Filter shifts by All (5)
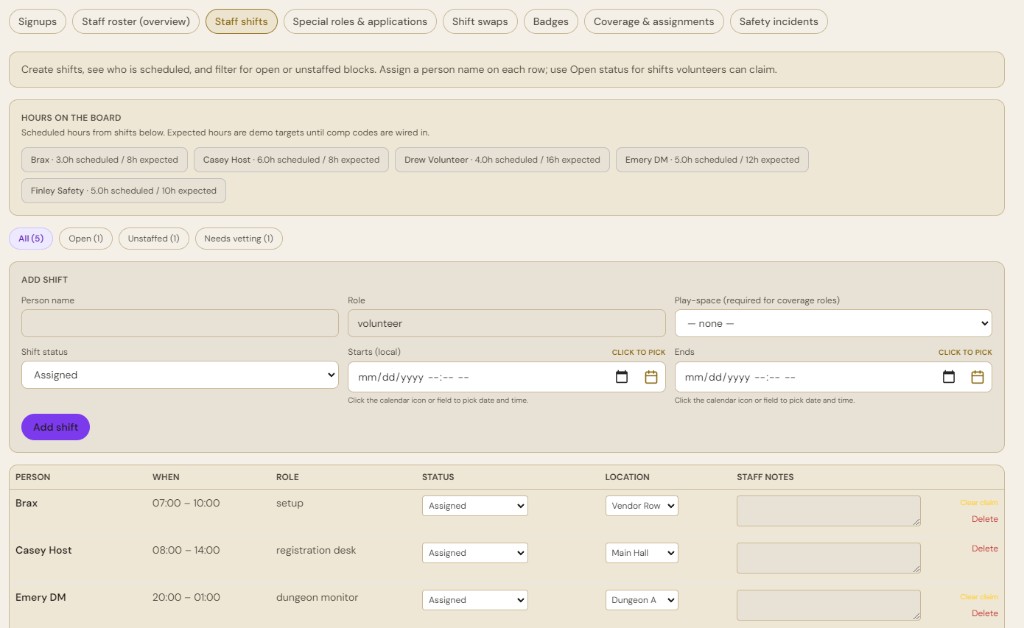1024x628 pixels. pyautogui.click(x=31, y=238)
